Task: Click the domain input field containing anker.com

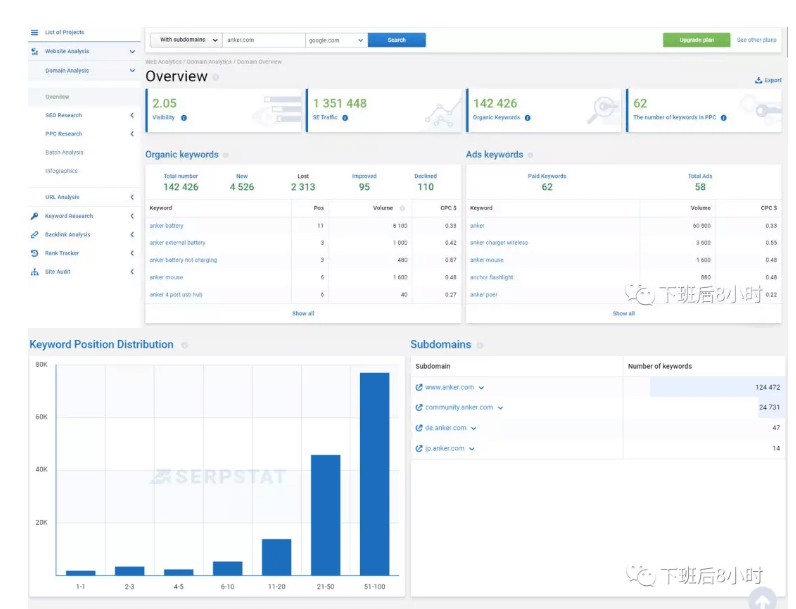Action: 263,40
